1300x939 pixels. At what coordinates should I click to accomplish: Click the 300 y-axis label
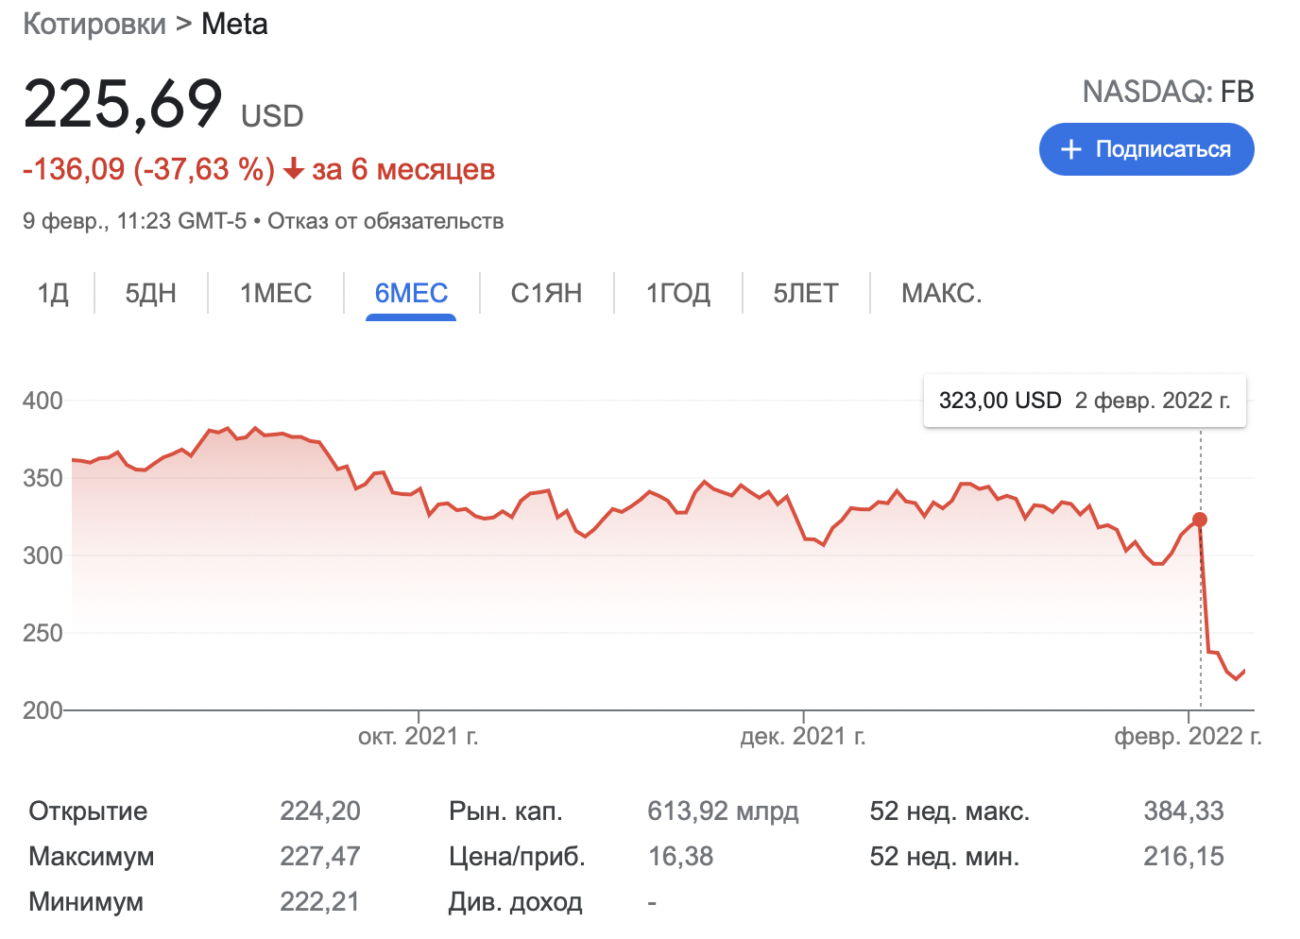pos(43,555)
